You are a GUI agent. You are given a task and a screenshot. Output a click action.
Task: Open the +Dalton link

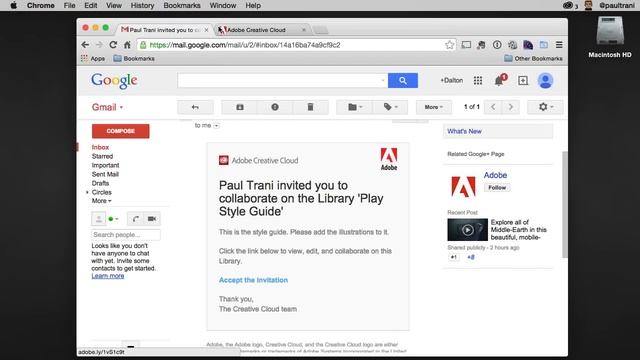(451, 80)
